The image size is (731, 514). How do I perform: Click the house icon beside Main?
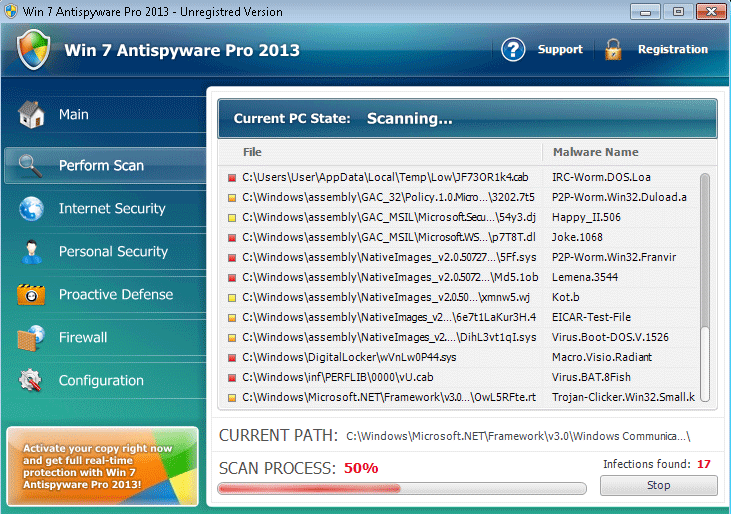[31, 115]
